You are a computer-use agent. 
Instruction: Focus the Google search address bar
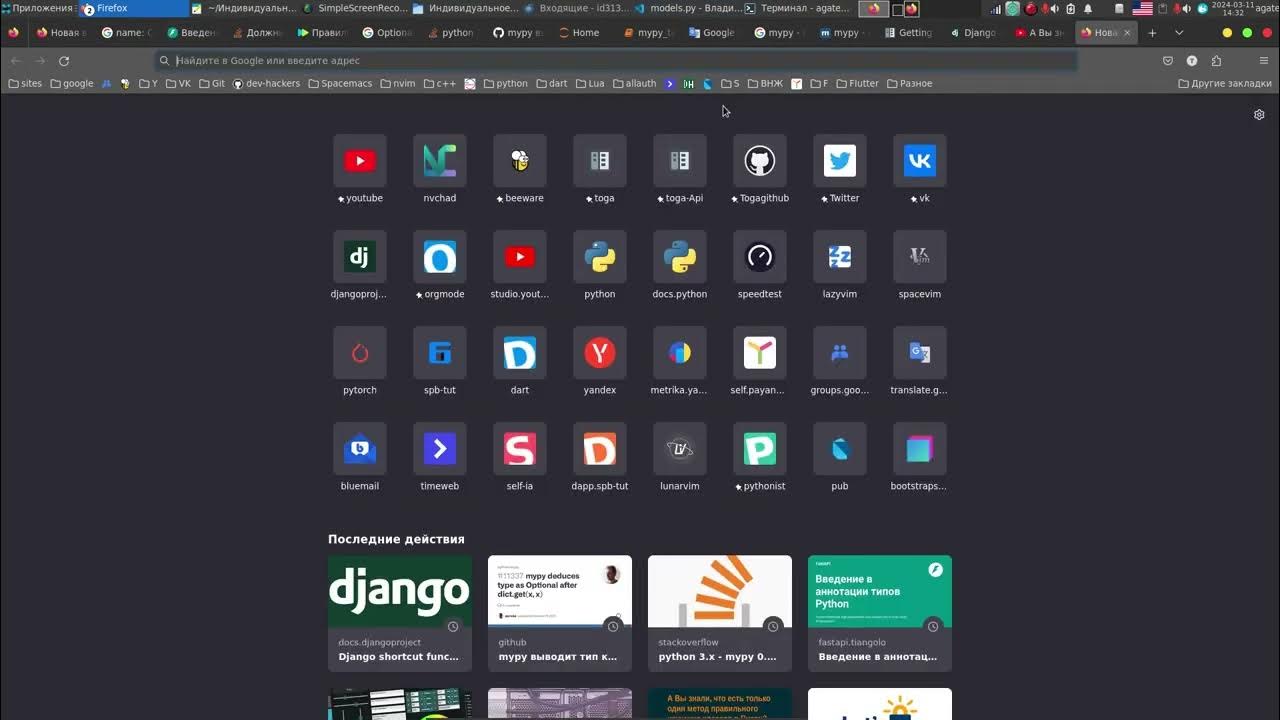coord(616,61)
